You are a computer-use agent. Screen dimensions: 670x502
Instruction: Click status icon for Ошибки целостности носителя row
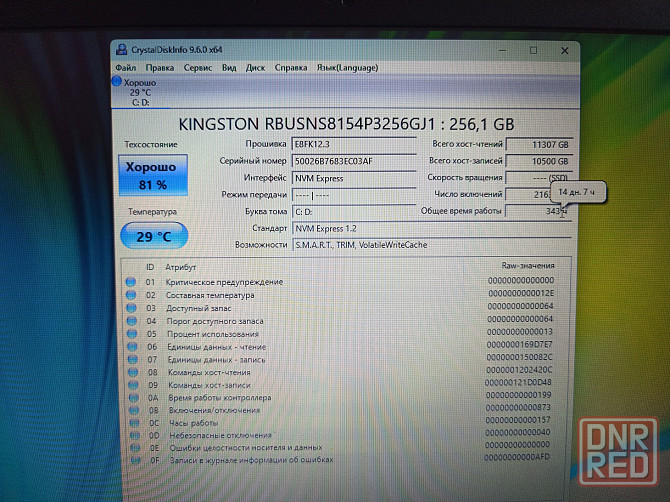[135, 448]
